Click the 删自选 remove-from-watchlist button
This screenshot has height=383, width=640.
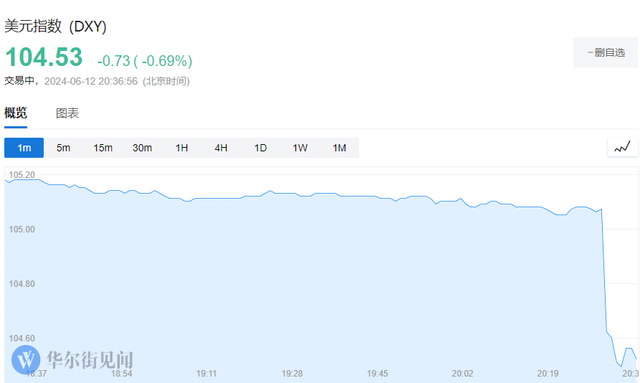coord(605,52)
